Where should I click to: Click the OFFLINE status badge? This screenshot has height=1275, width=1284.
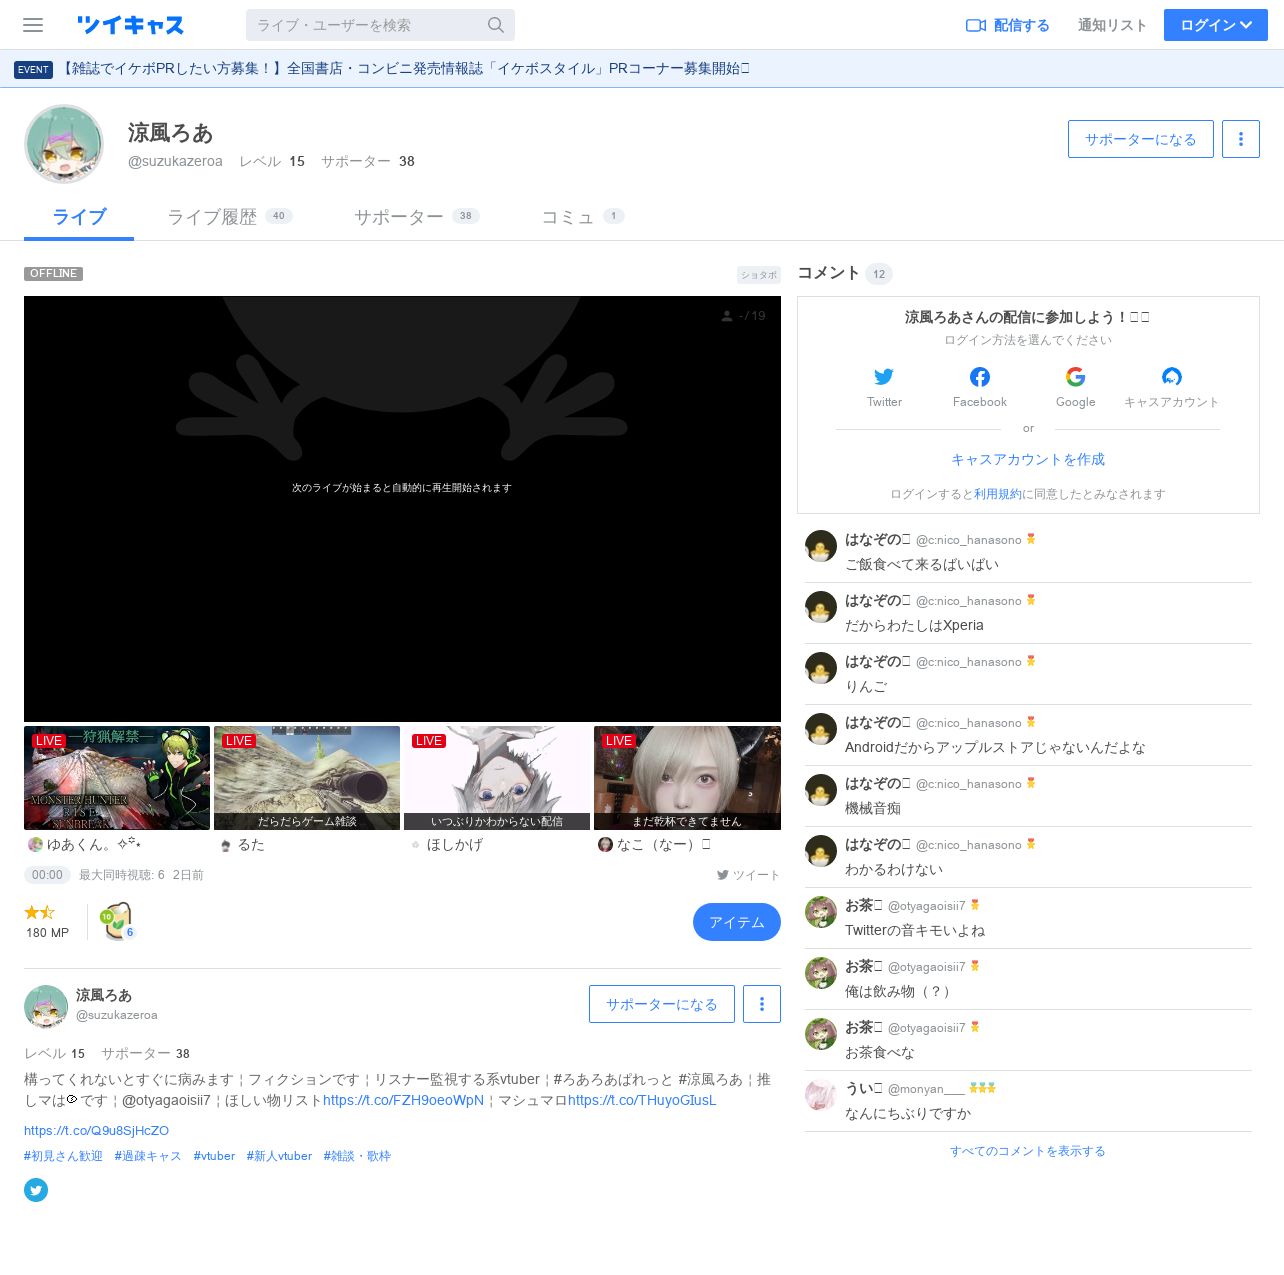(x=53, y=274)
